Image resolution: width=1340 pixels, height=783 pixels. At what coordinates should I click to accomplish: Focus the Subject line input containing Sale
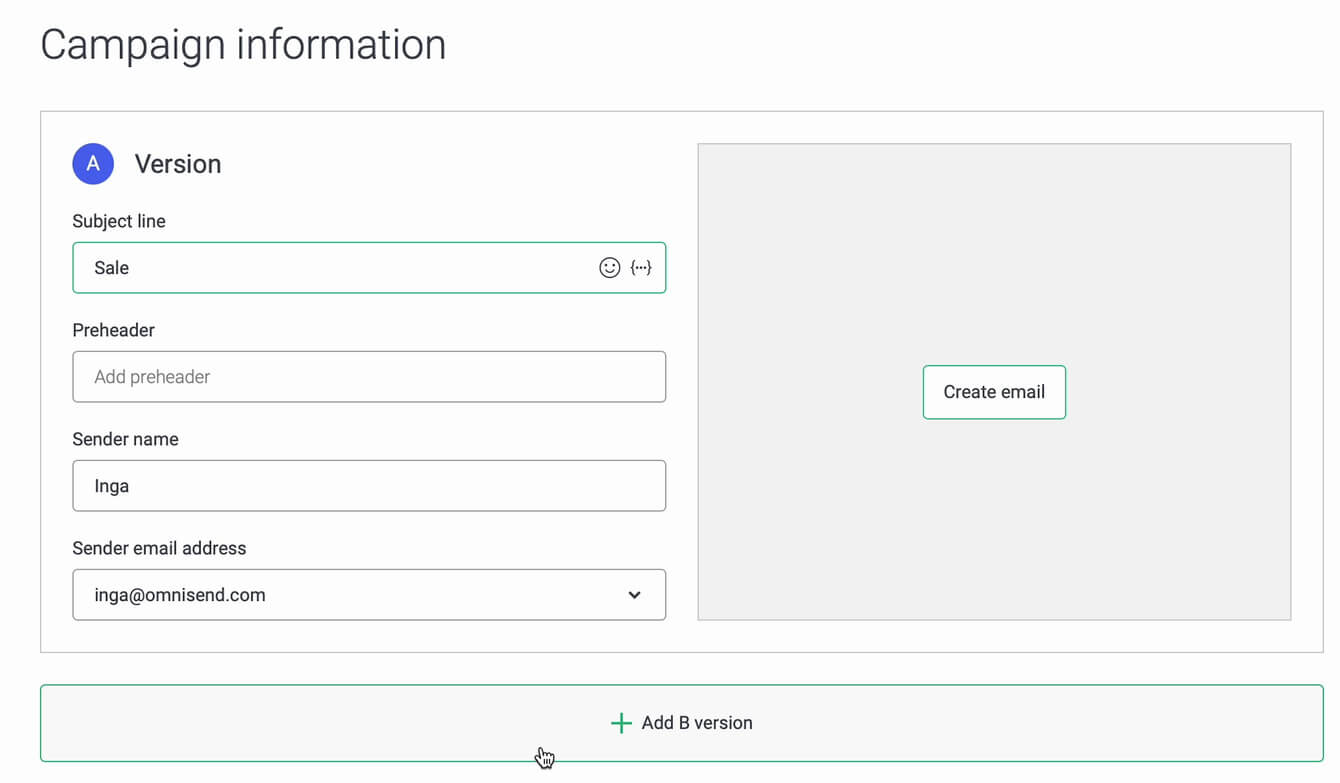(369, 268)
